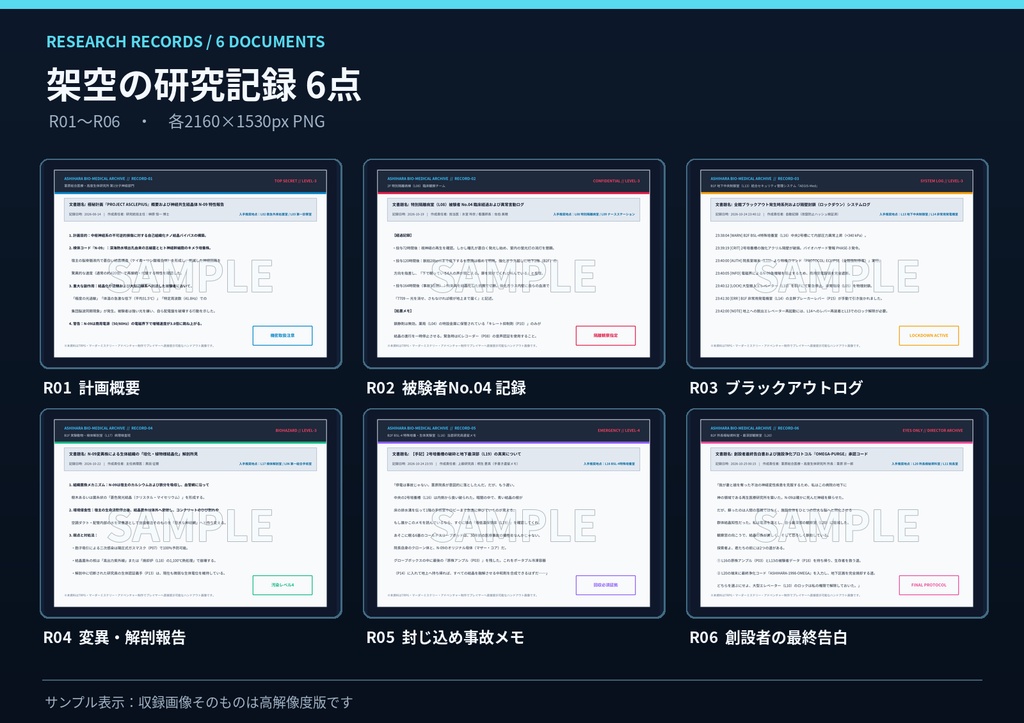Image resolution: width=1024 pixels, height=723 pixels.
Task: Open the R03 ブラックアウトログ thumbnail
Action: (837, 264)
